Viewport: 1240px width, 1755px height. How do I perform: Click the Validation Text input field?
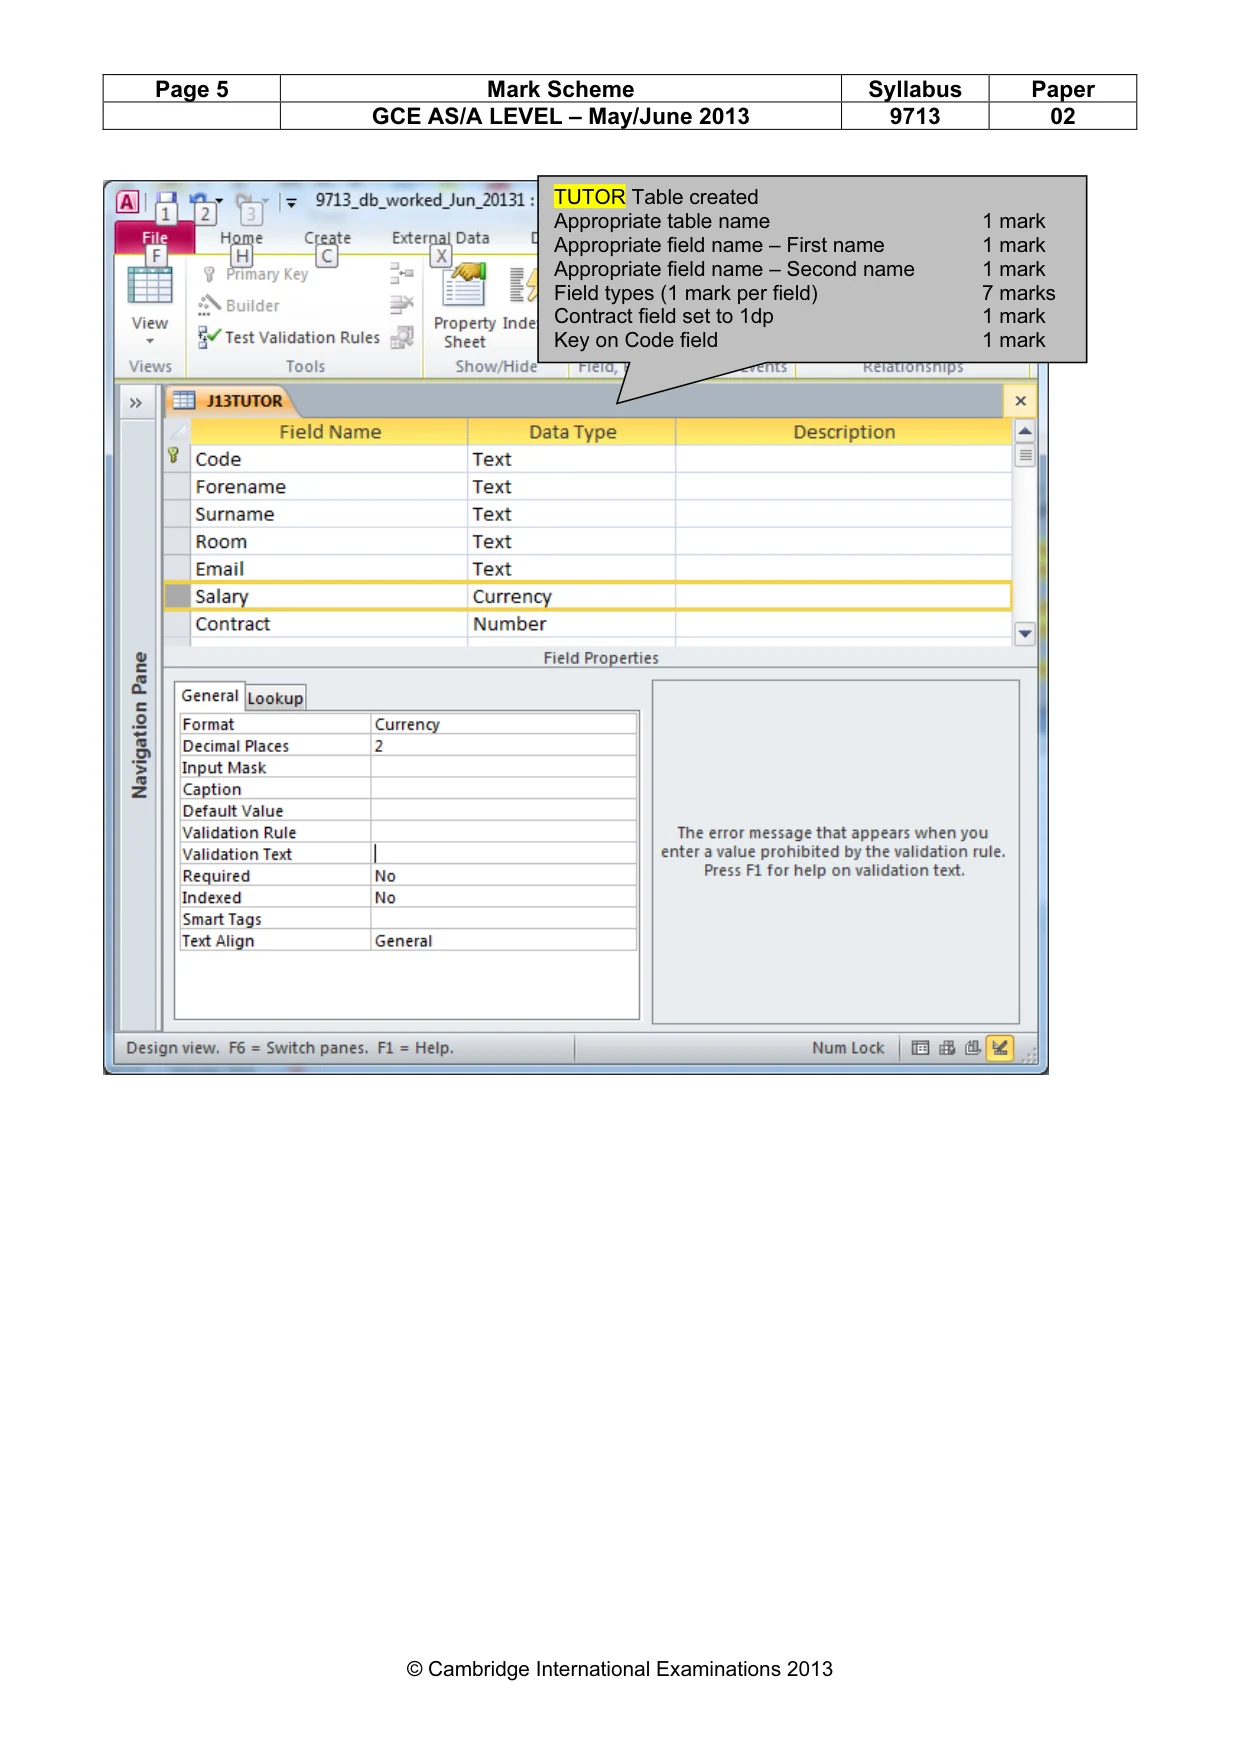pos(504,854)
